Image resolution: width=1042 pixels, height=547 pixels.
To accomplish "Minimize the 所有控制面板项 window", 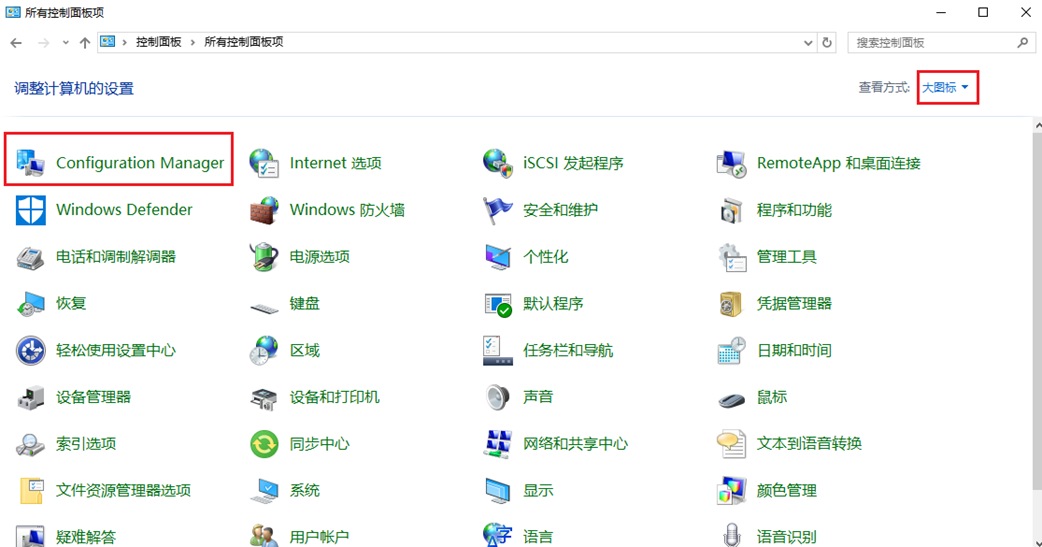I will pos(941,13).
